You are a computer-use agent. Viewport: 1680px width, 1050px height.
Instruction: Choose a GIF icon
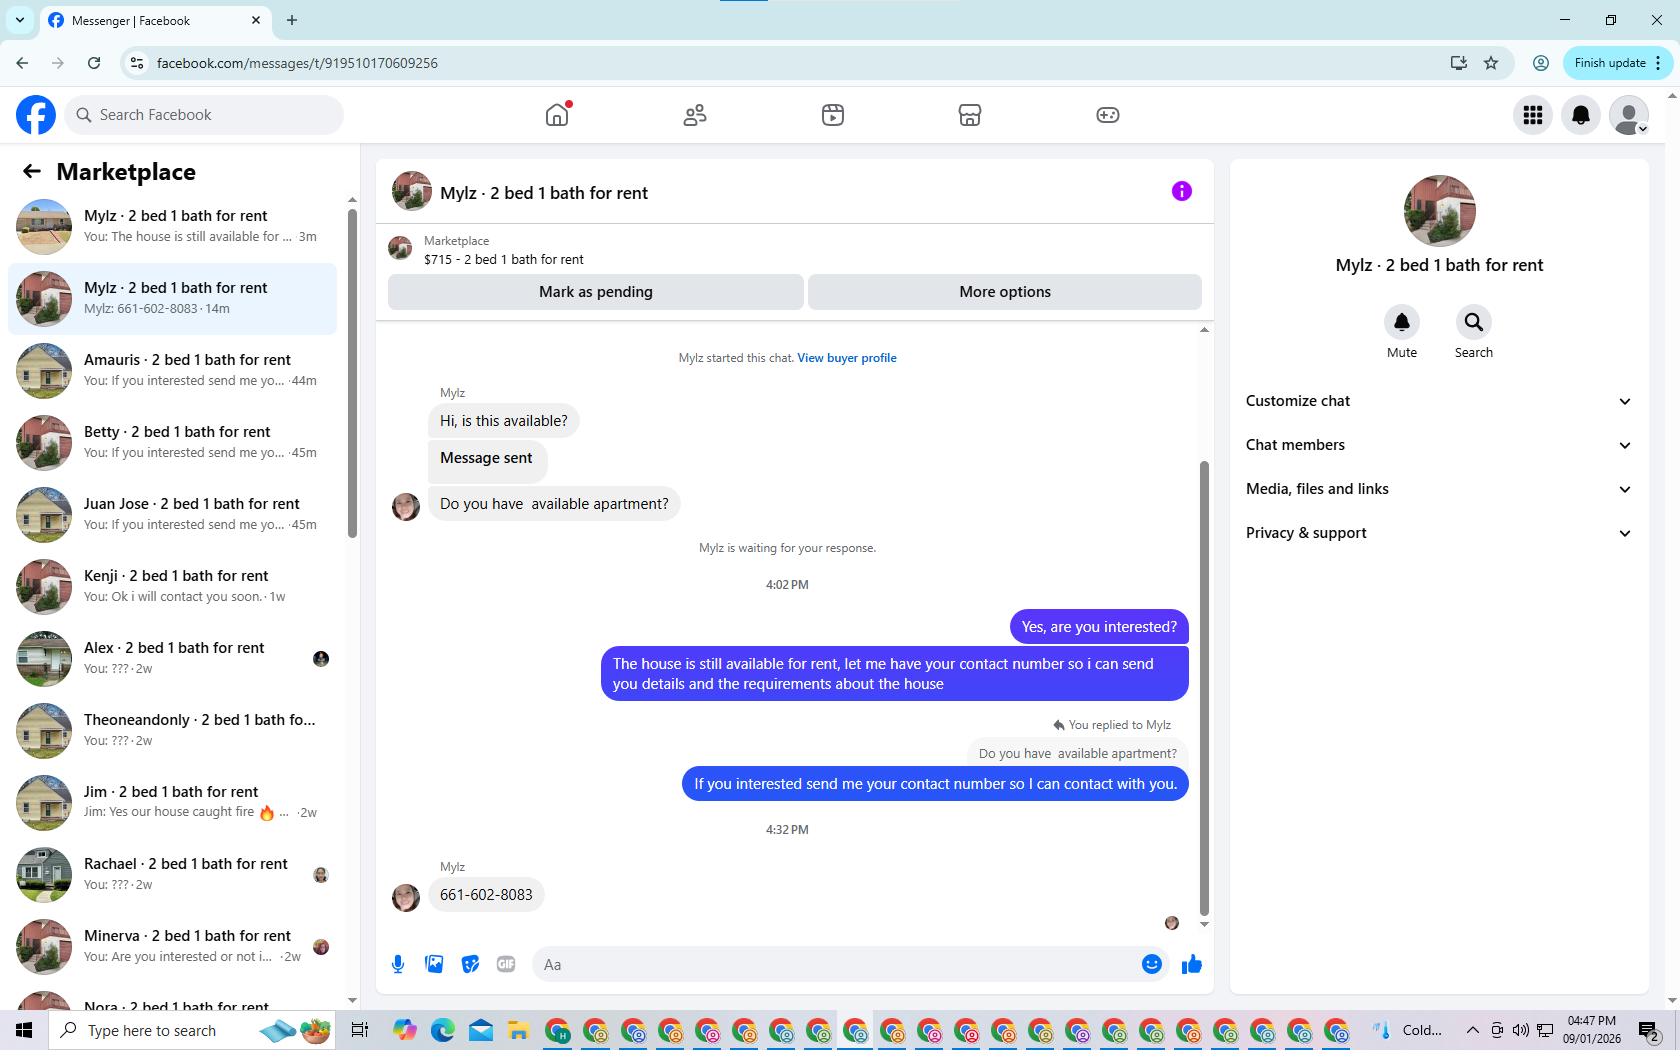[506, 964]
